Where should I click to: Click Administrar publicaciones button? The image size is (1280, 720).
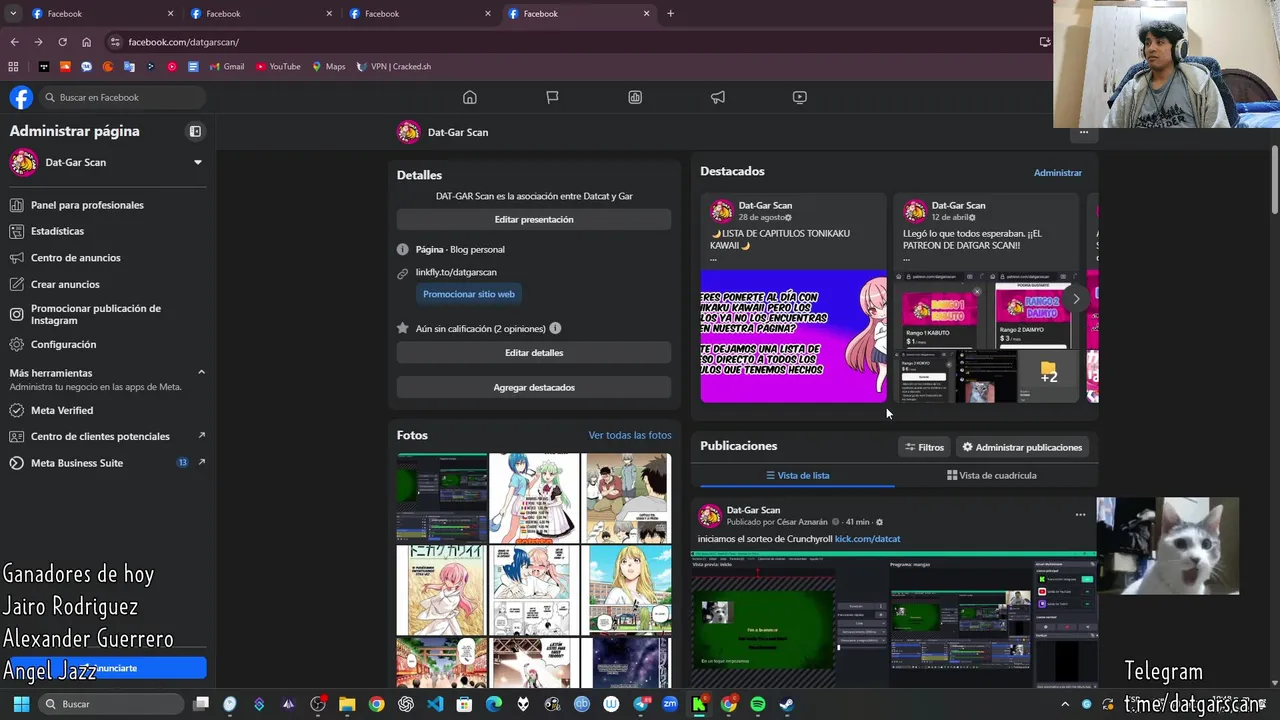click(x=1022, y=447)
